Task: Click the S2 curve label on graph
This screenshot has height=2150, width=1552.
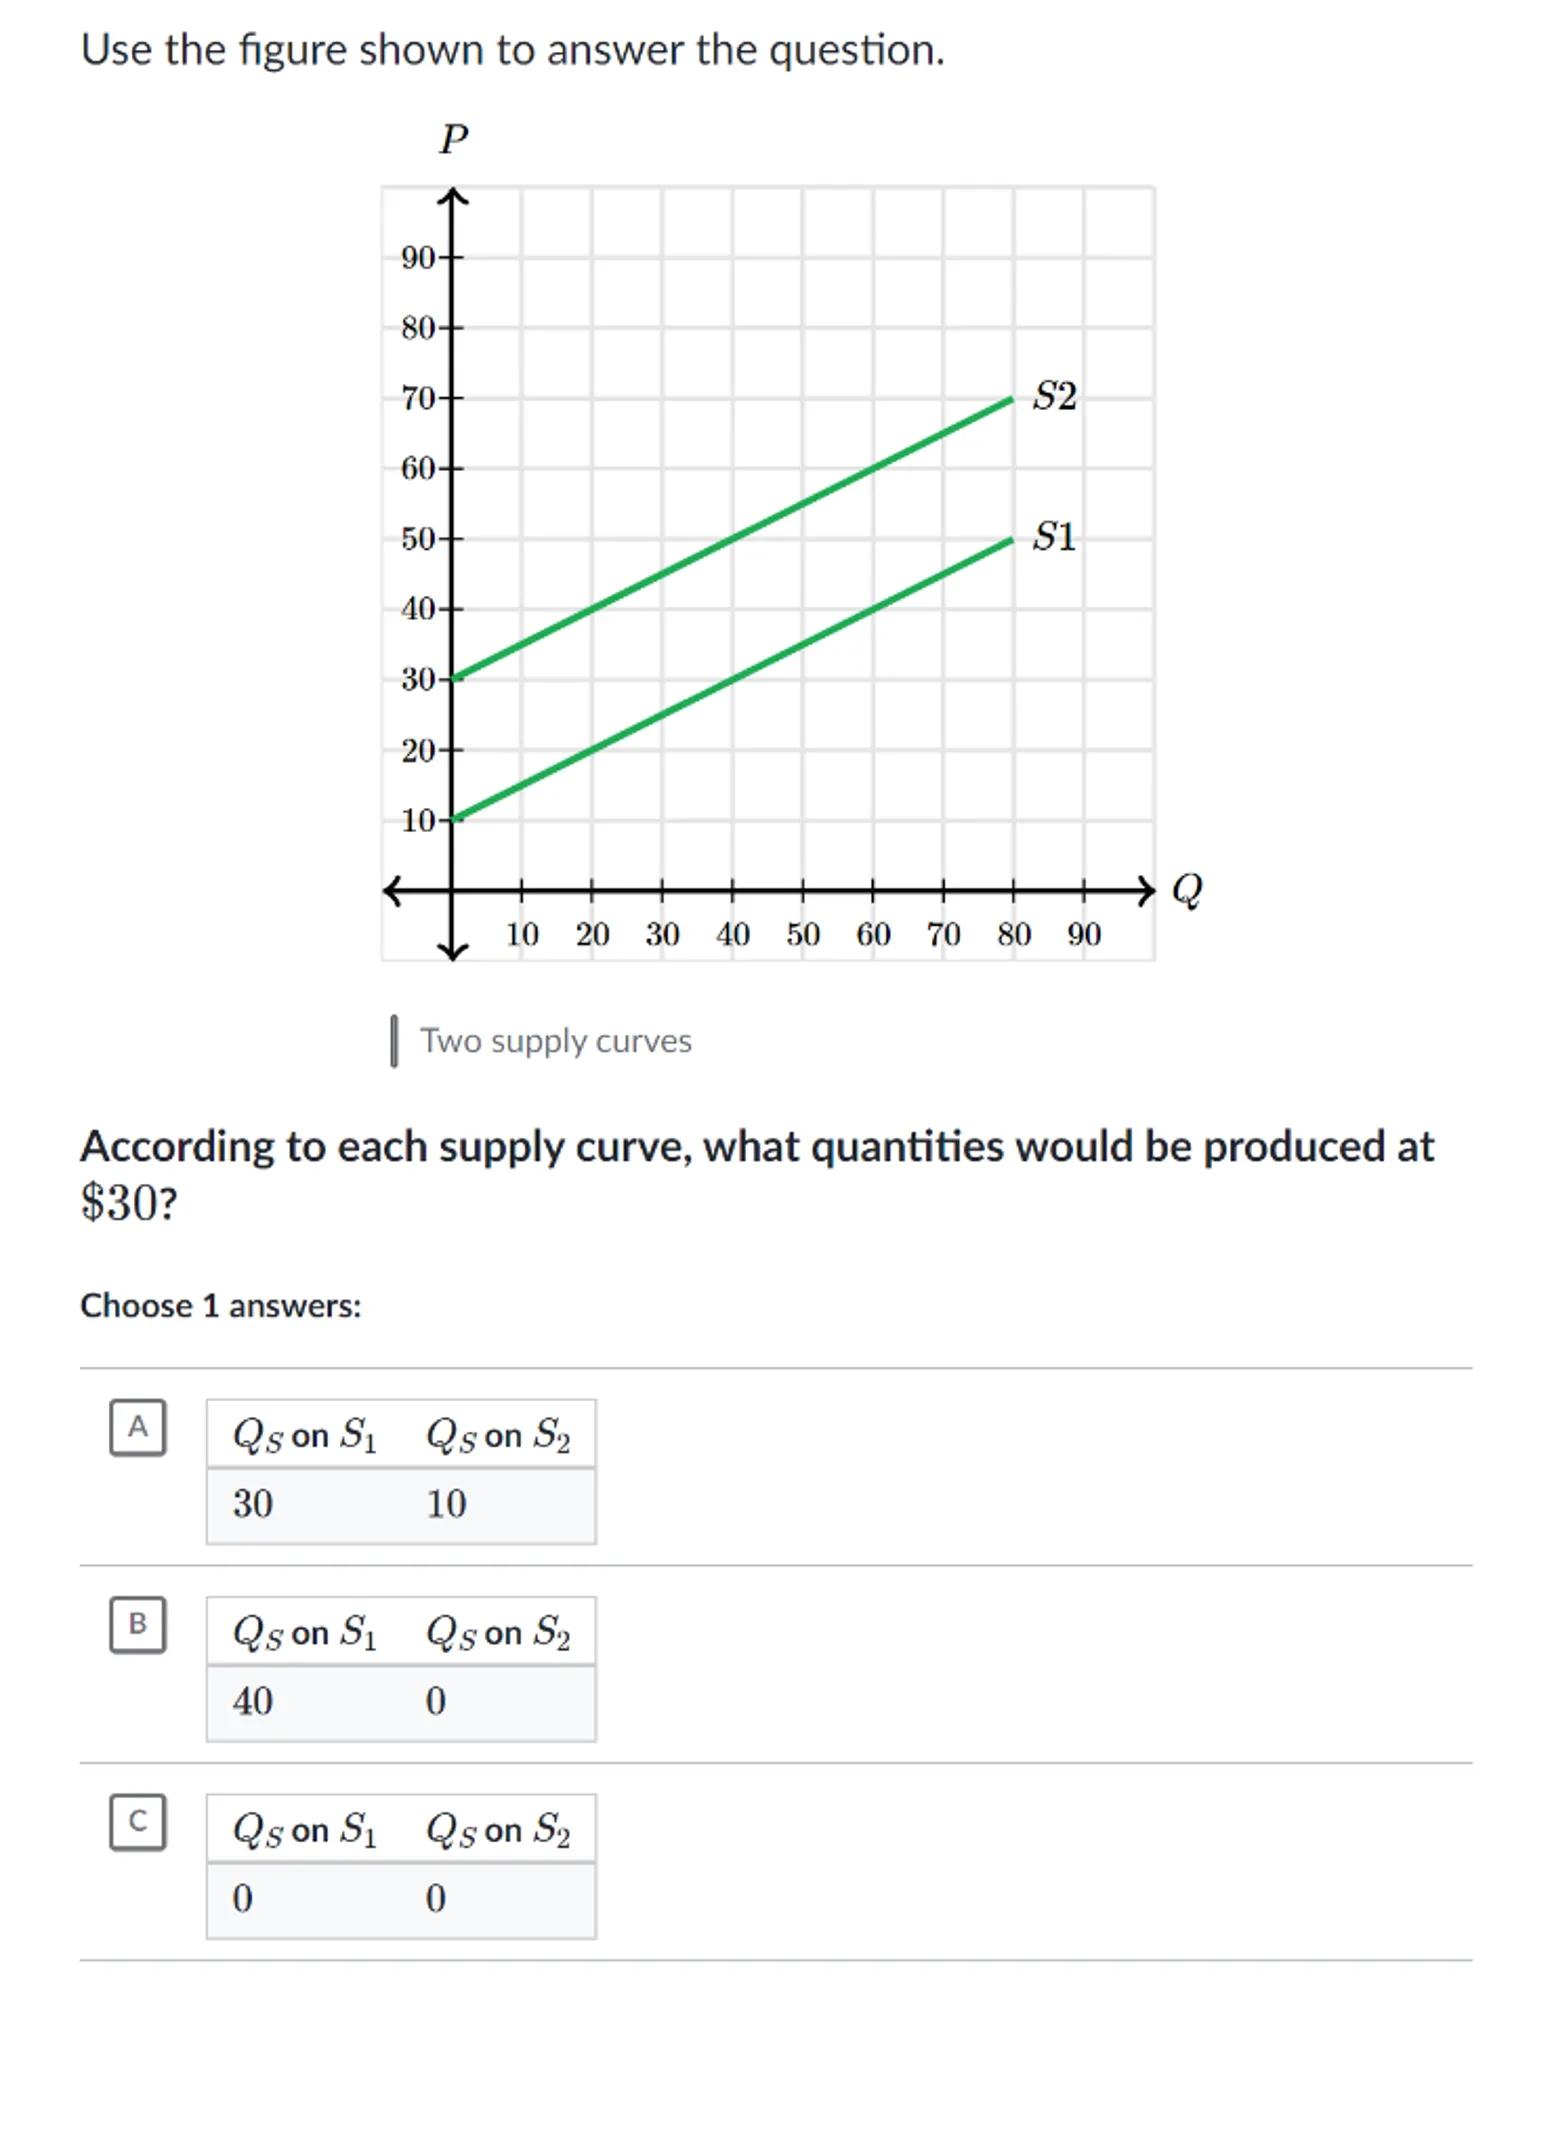Action: pos(1054,396)
